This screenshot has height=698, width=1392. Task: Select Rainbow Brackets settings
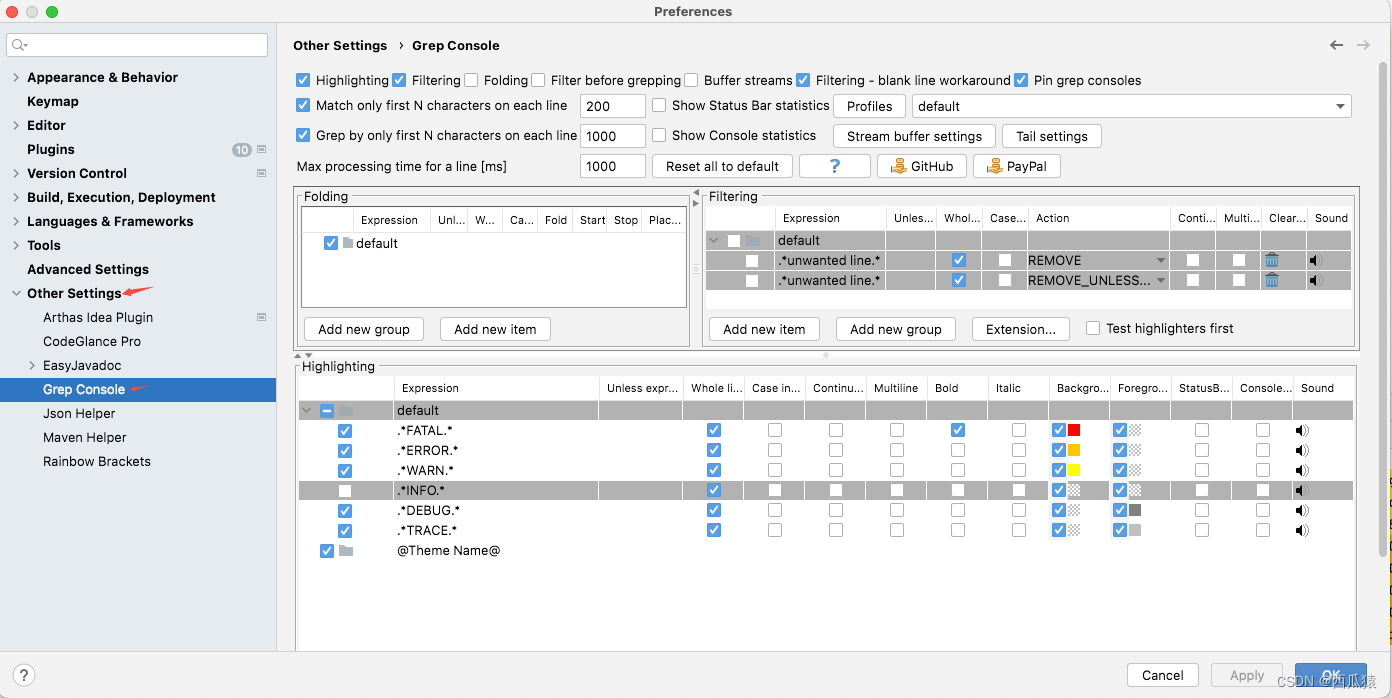point(97,461)
